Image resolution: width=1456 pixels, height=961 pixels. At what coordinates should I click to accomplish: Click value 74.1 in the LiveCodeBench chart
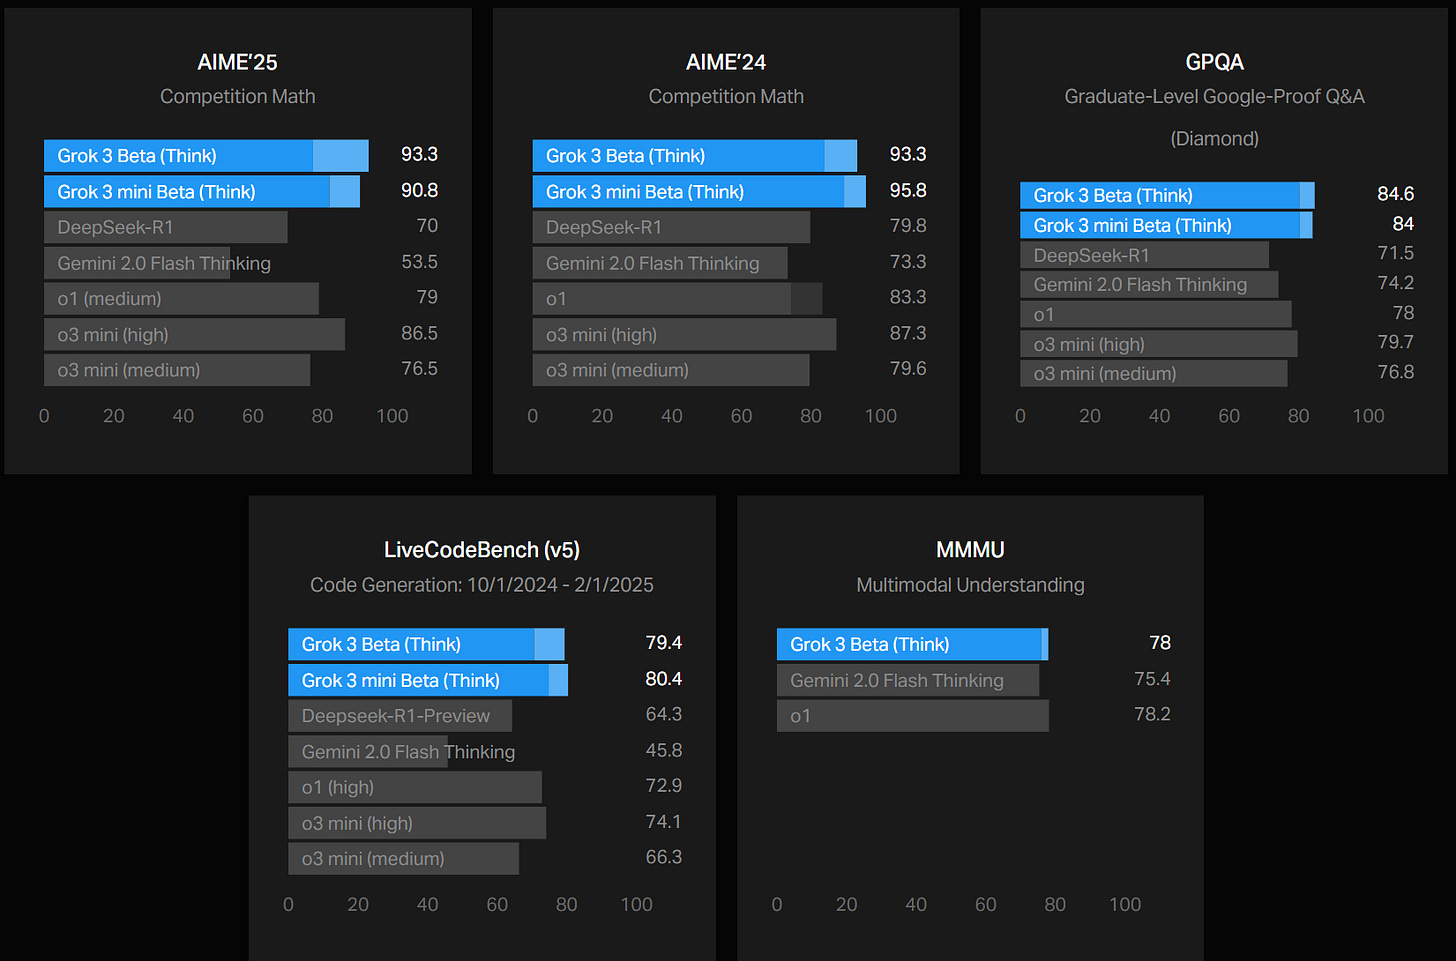point(663,822)
